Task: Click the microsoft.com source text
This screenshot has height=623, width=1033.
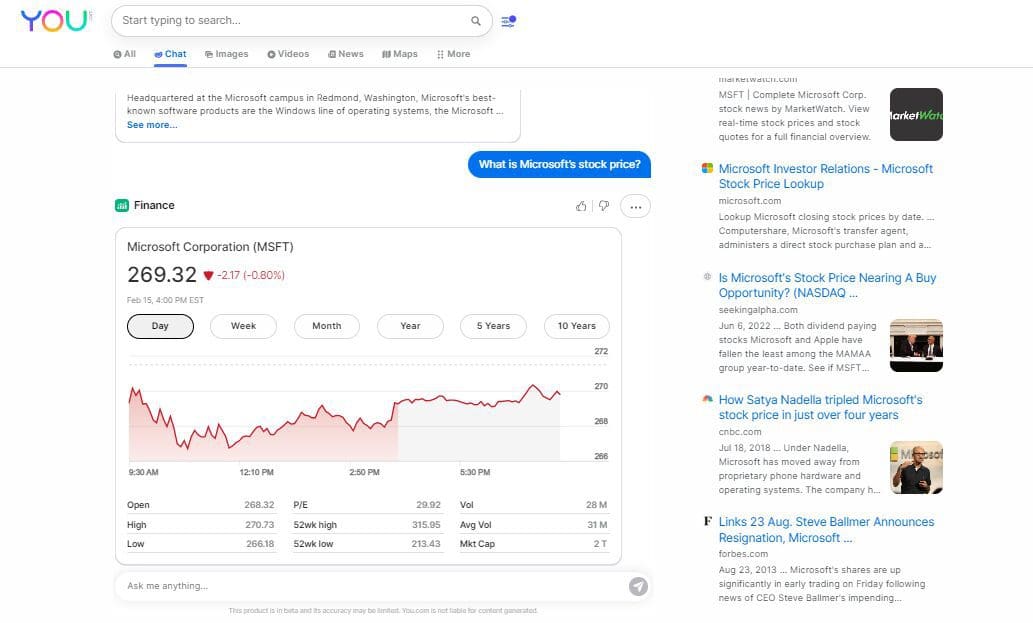Action: (750, 201)
